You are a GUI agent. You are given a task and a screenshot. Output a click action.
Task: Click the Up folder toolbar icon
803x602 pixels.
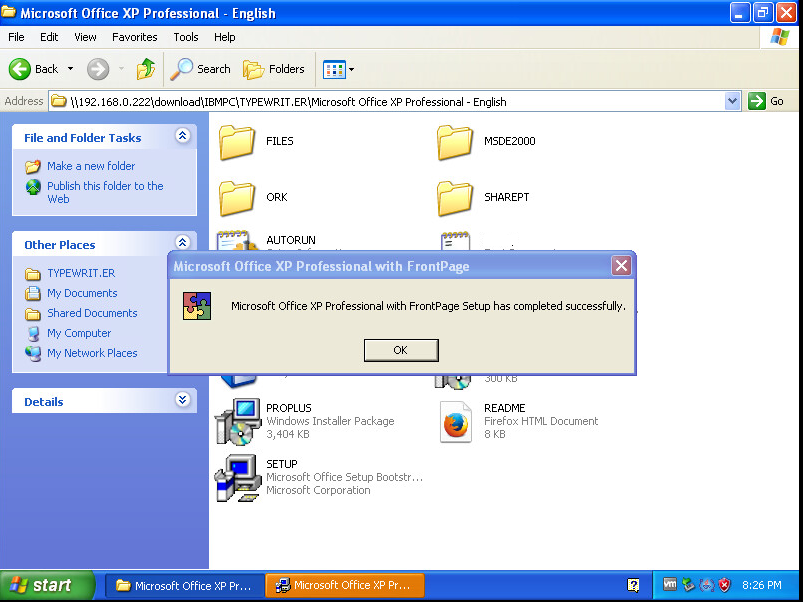tap(146, 69)
